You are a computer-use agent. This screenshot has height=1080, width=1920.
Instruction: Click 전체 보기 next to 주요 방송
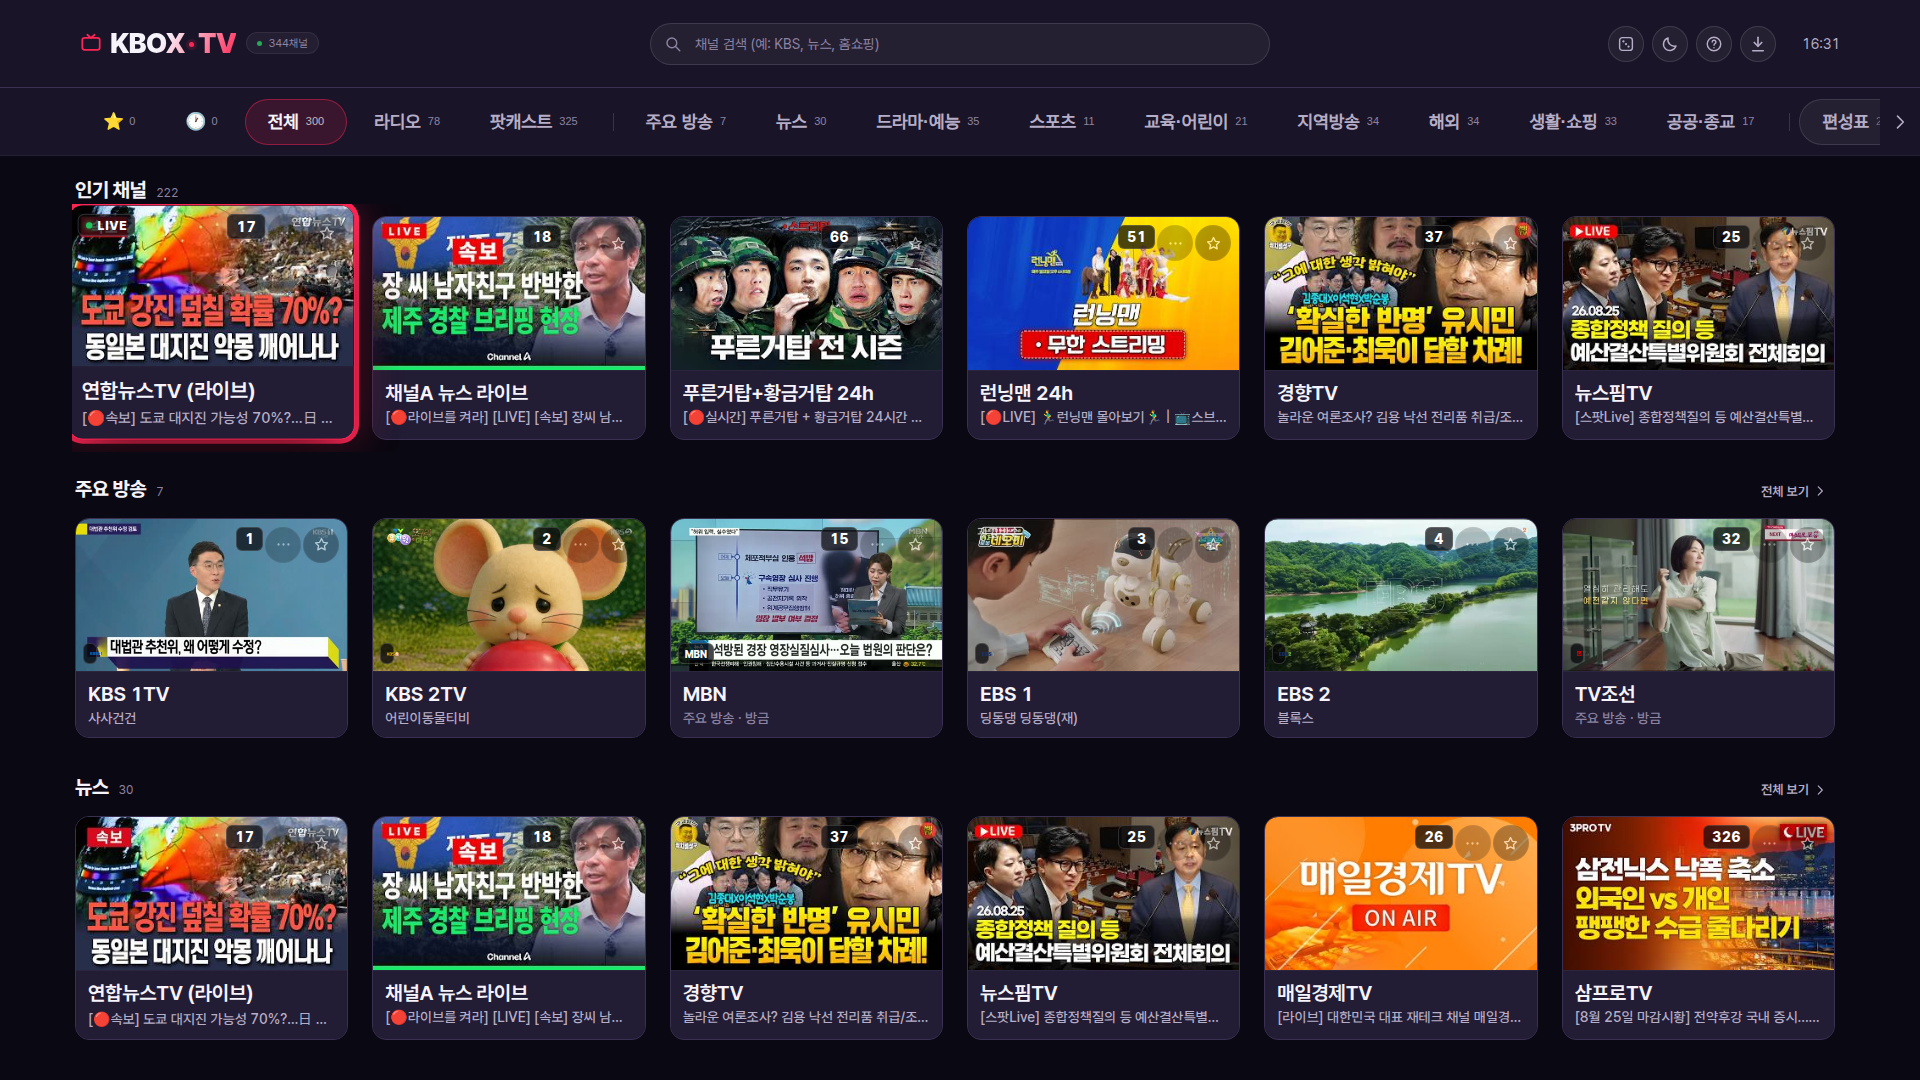click(1792, 491)
